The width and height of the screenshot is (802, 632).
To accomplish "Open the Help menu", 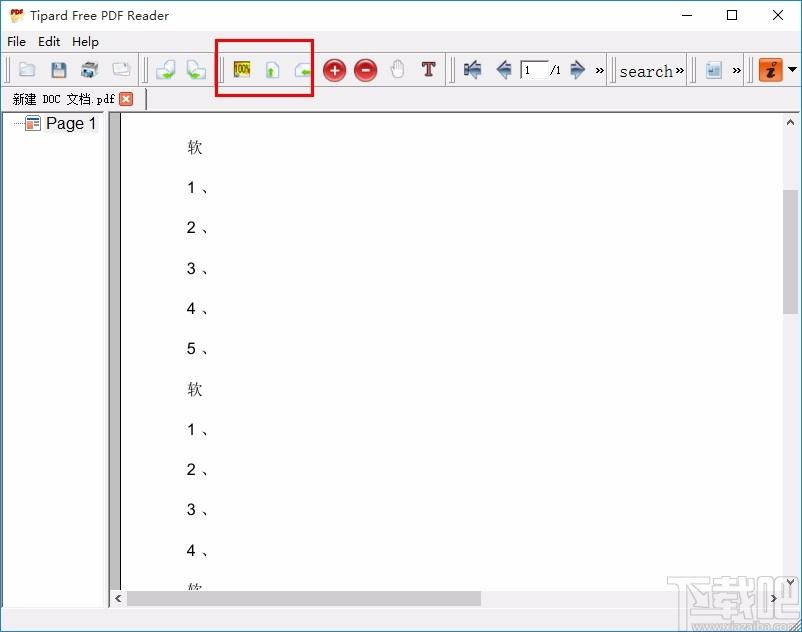I will pyautogui.click(x=85, y=41).
